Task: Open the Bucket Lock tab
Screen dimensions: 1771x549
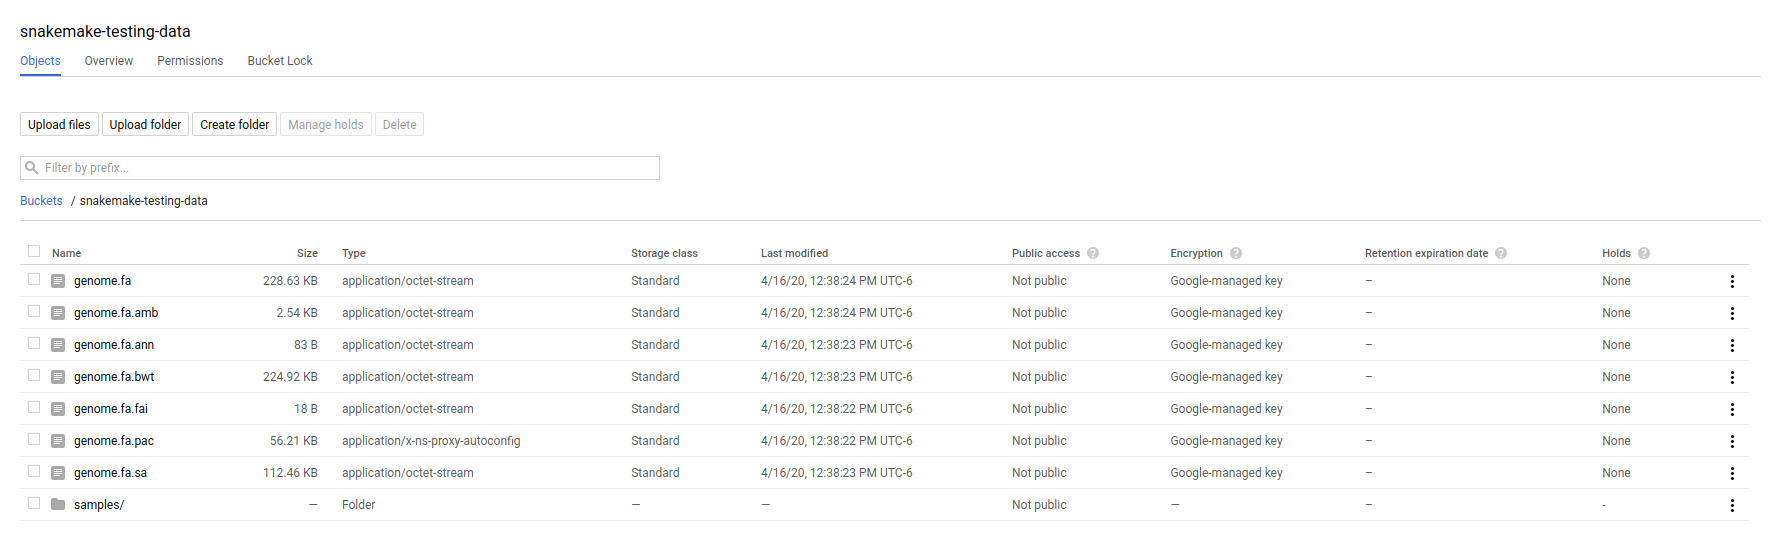Action: (x=280, y=61)
